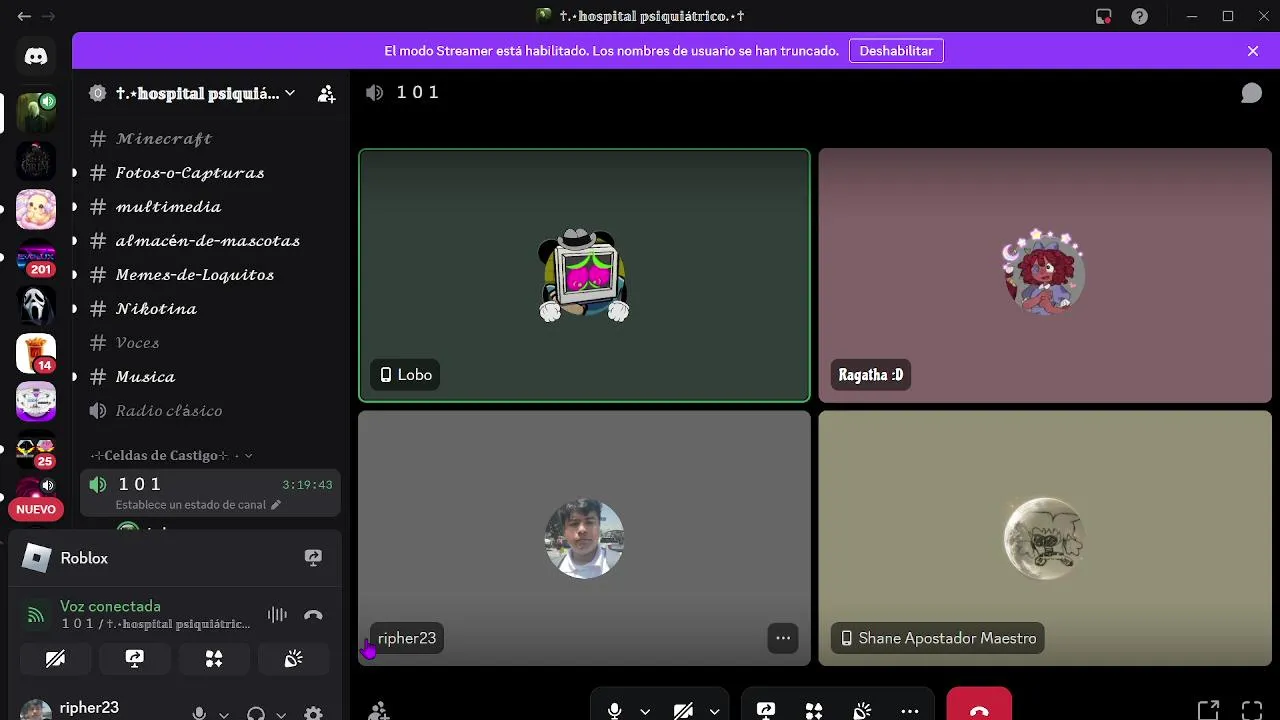The height and width of the screenshot is (720, 1280).
Task: Mute microphone in the user panel
Action: click(x=200, y=714)
